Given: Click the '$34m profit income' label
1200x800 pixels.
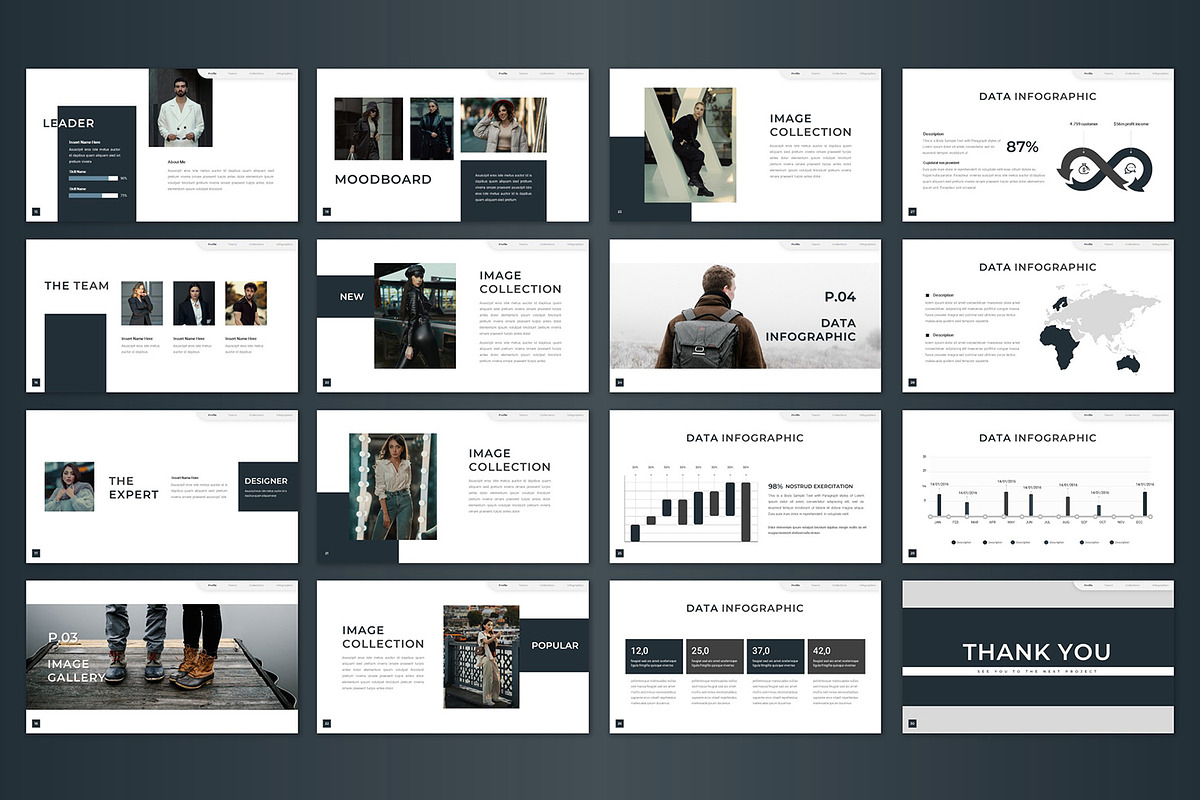Looking at the screenshot, I should (1131, 123).
